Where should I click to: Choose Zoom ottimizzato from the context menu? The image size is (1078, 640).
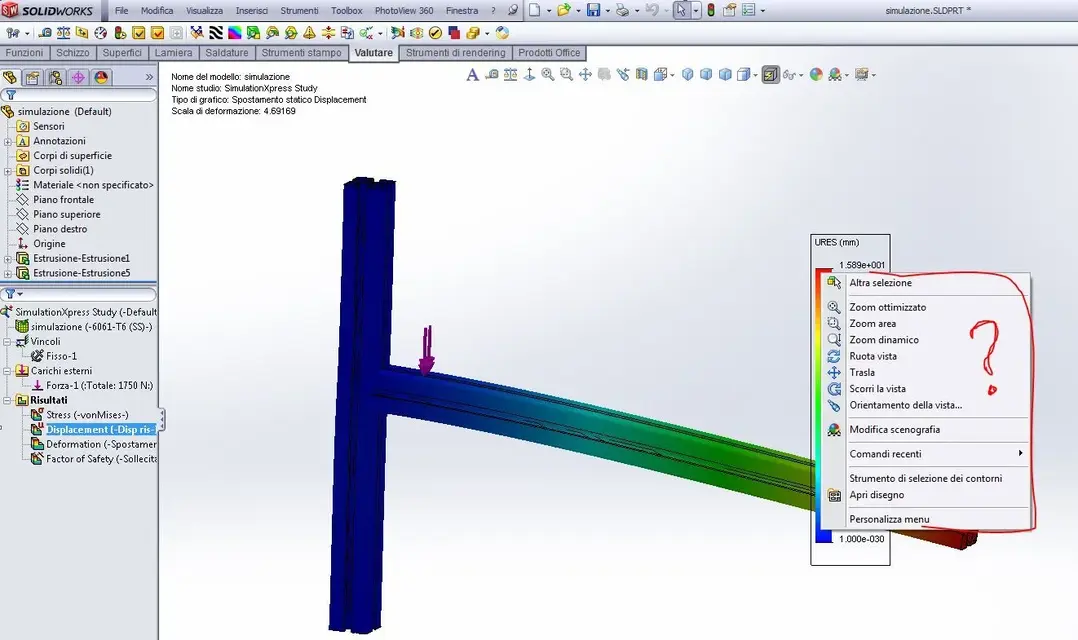[888, 307]
